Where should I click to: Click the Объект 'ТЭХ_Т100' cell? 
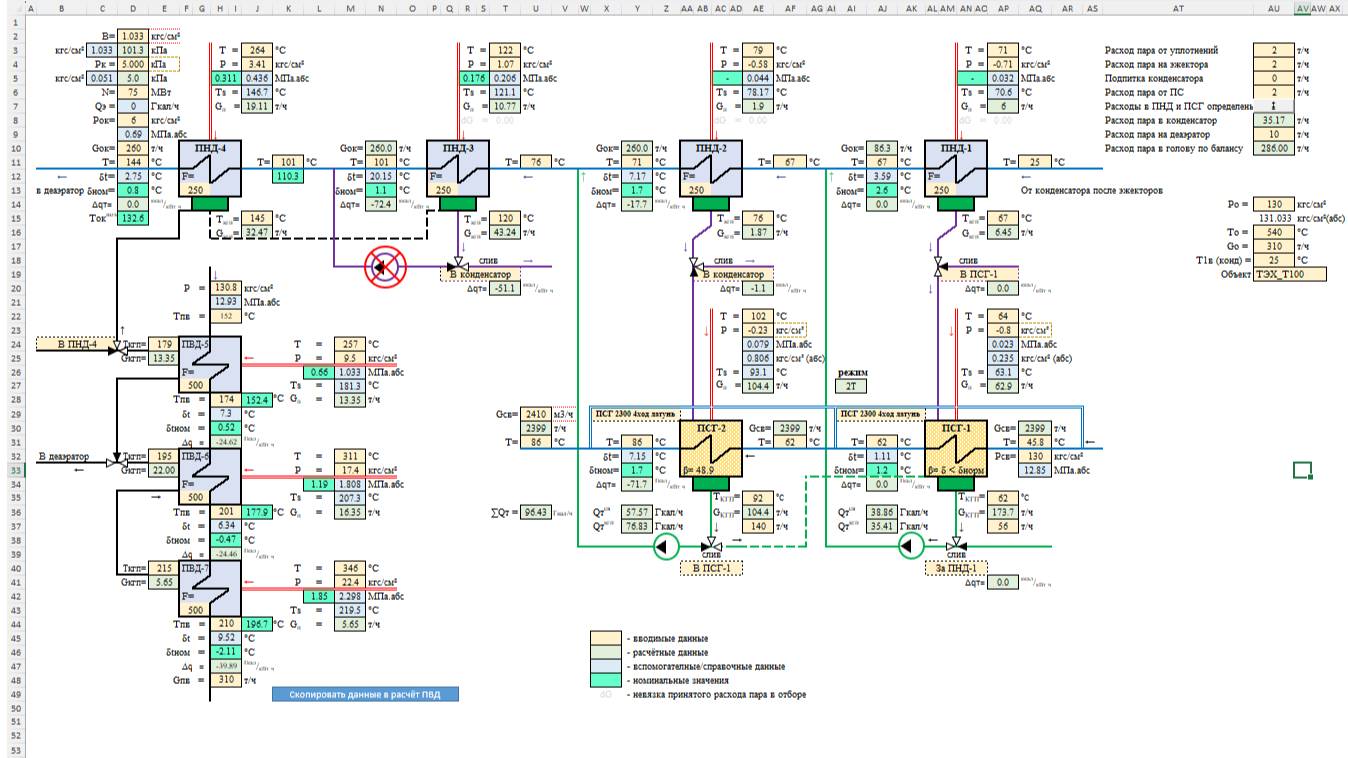point(1292,274)
